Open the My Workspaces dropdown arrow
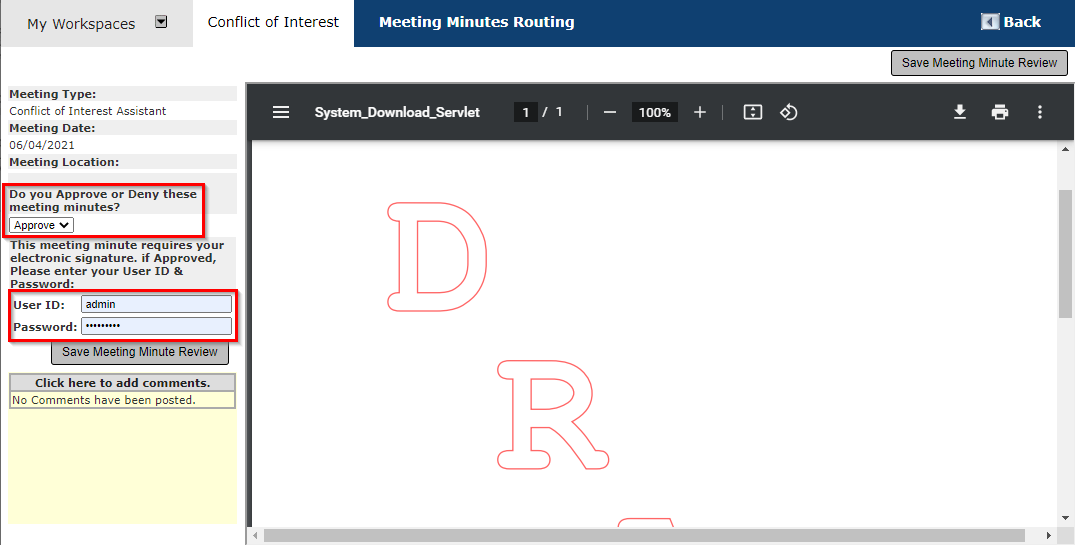Image resolution: width=1075 pixels, height=545 pixels. (x=161, y=22)
